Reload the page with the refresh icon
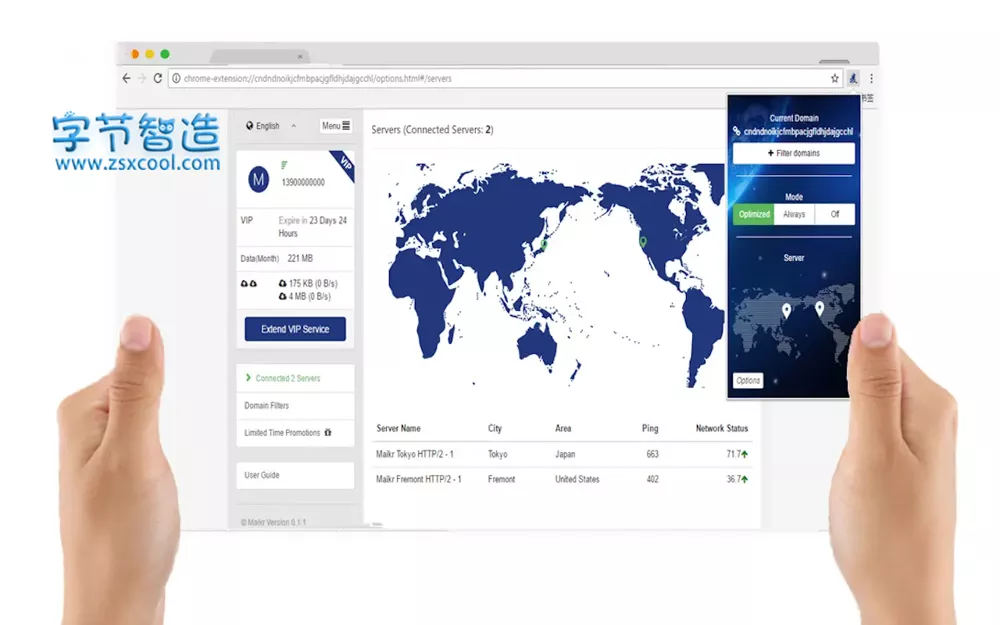This screenshot has width=1000, height=625. 158,78
